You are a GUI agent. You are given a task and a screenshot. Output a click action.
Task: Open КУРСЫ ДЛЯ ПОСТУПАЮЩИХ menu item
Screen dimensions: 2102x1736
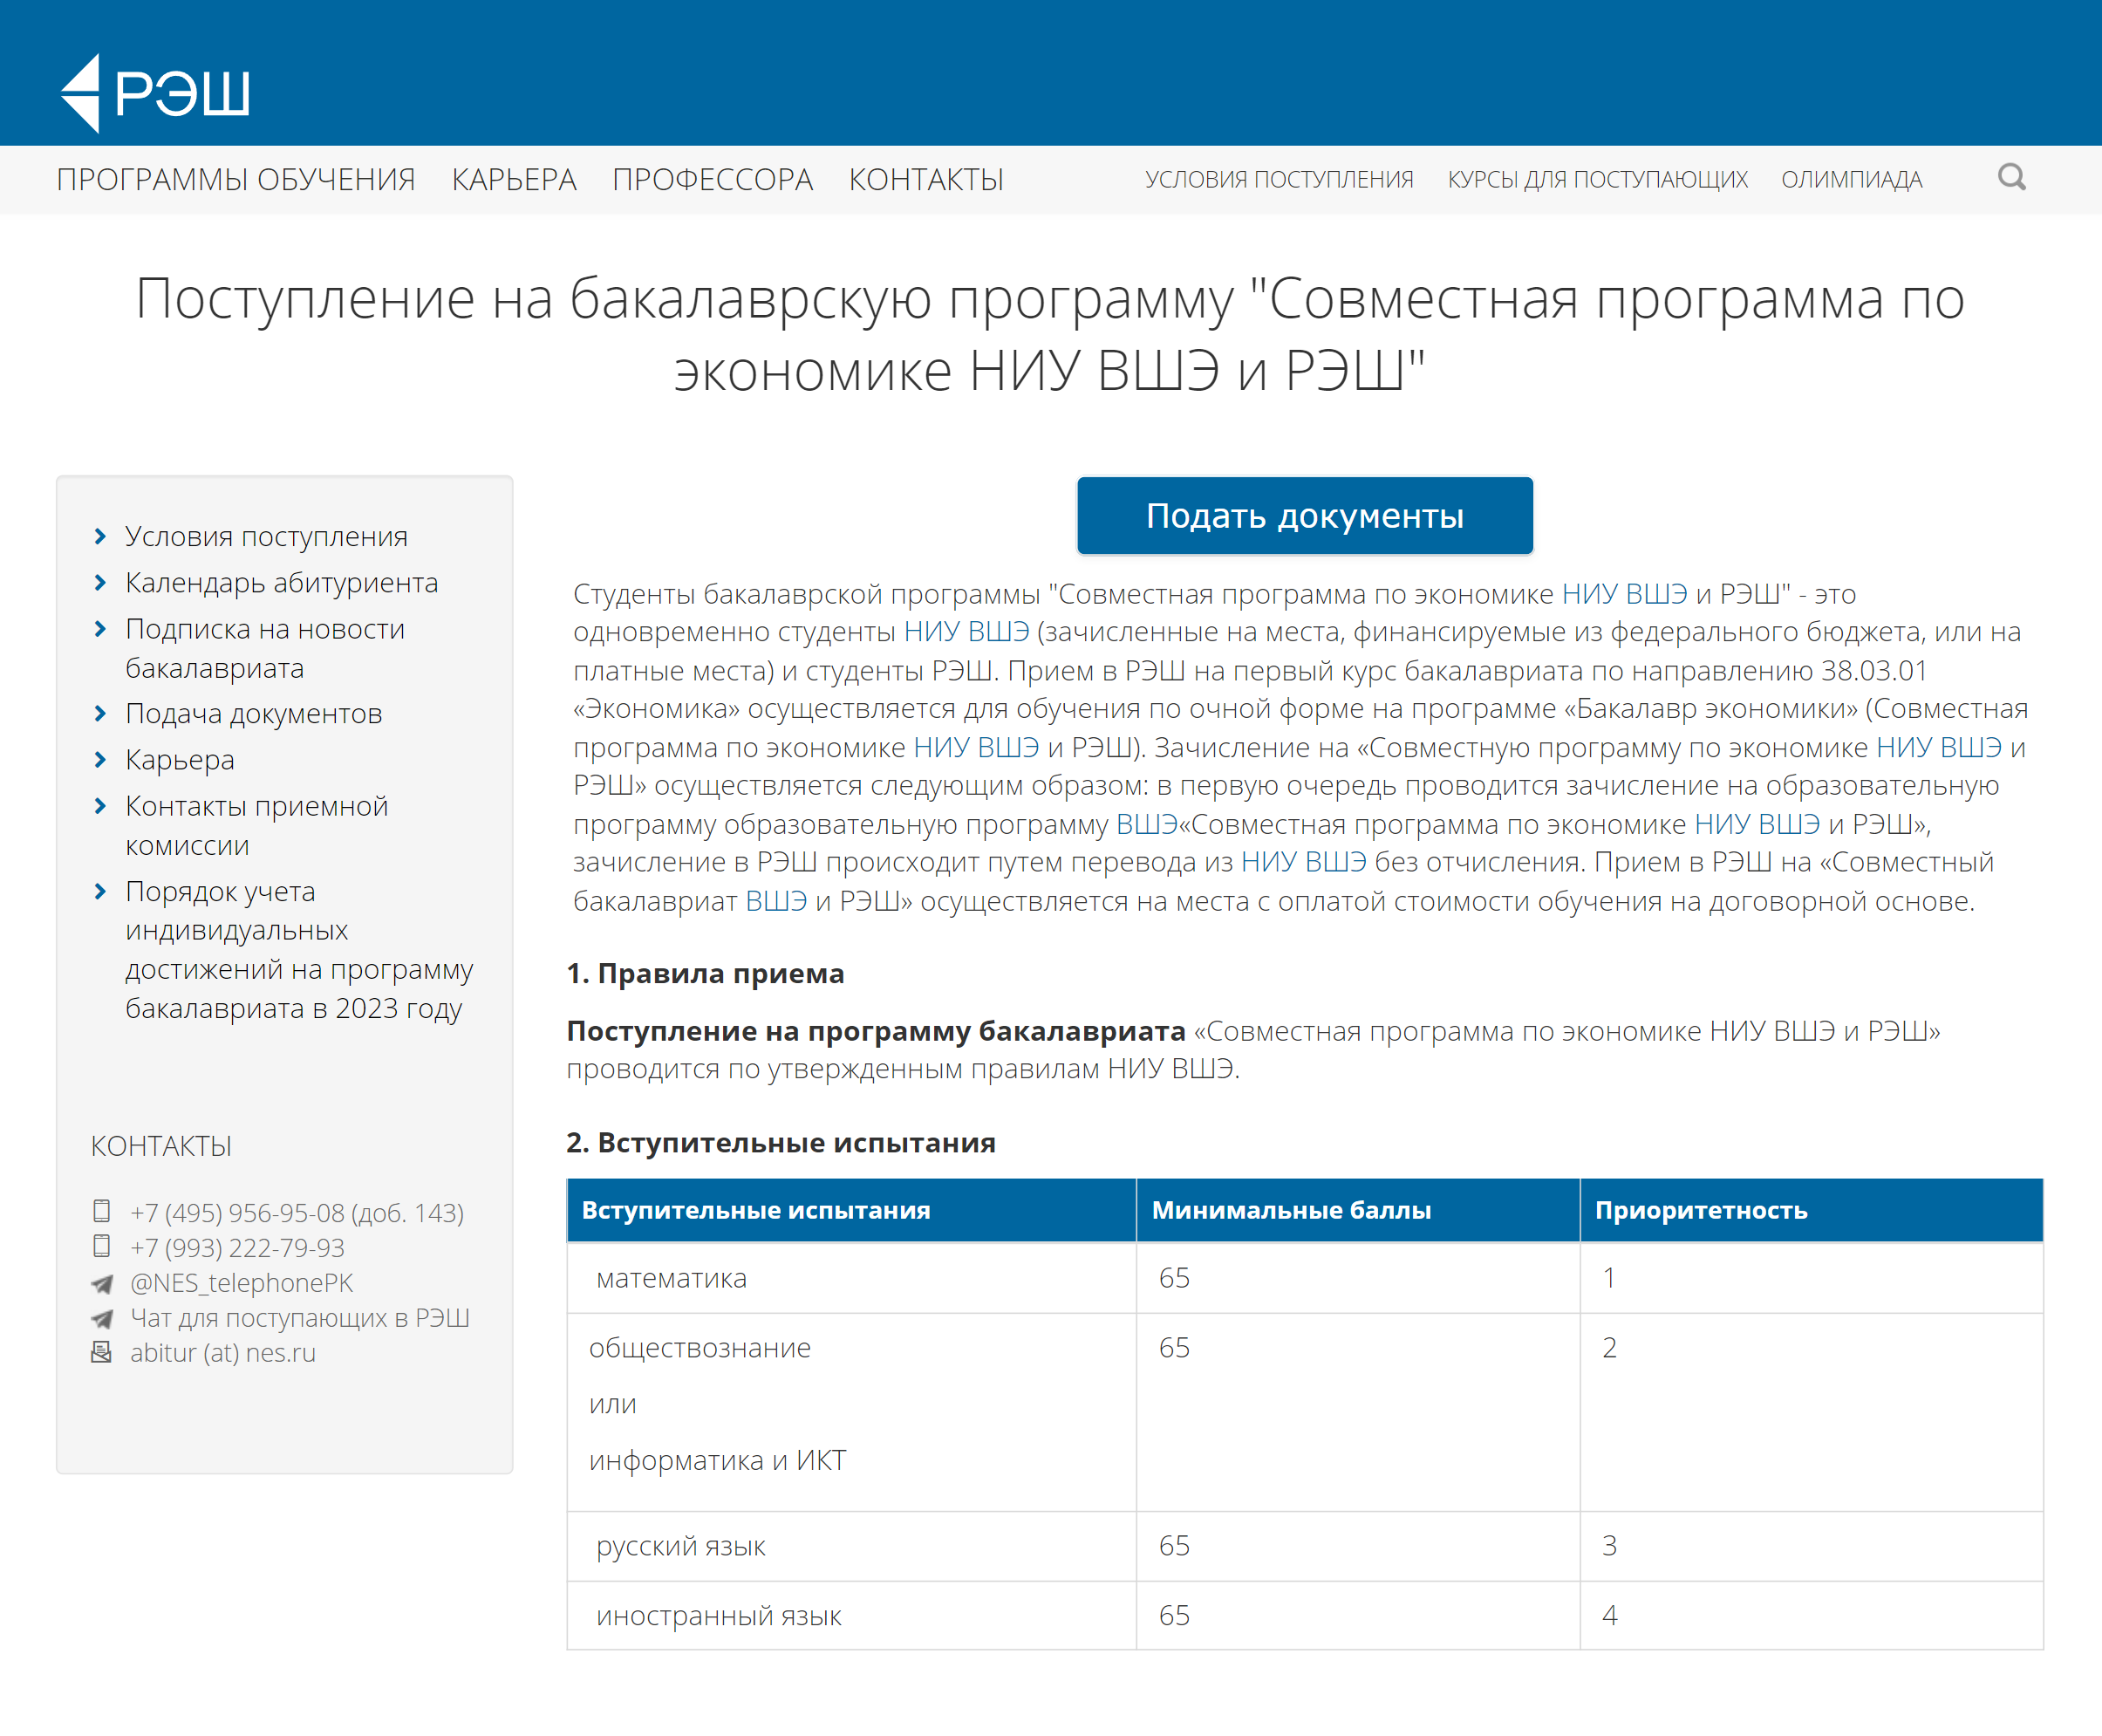pyautogui.click(x=1597, y=180)
